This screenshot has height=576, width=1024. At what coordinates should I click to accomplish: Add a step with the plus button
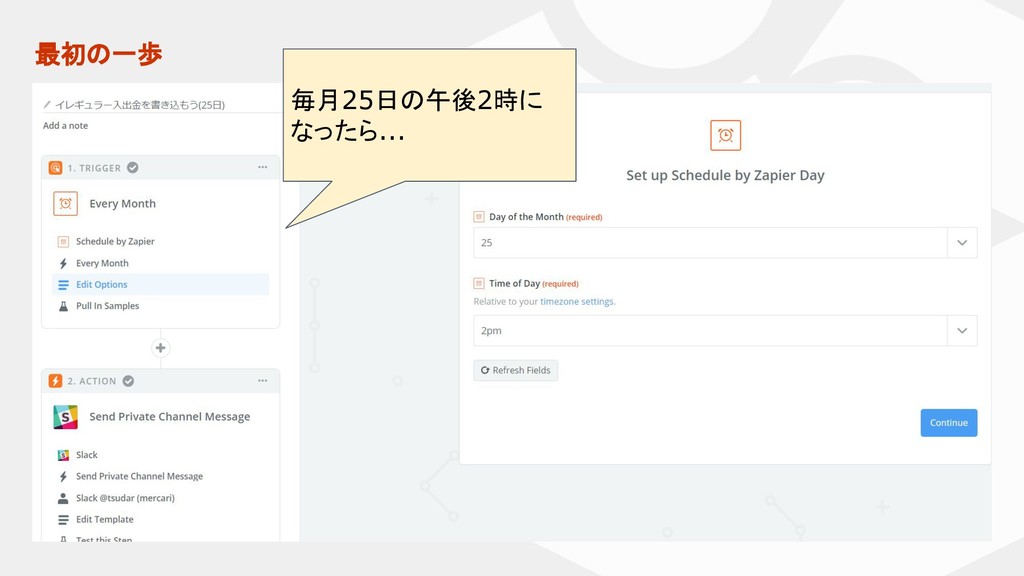pos(161,347)
